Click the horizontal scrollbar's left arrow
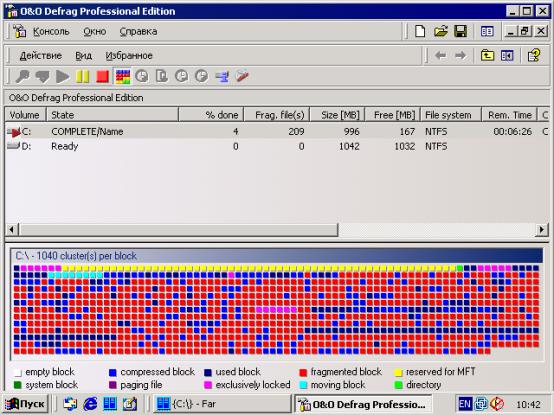 (12, 229)
